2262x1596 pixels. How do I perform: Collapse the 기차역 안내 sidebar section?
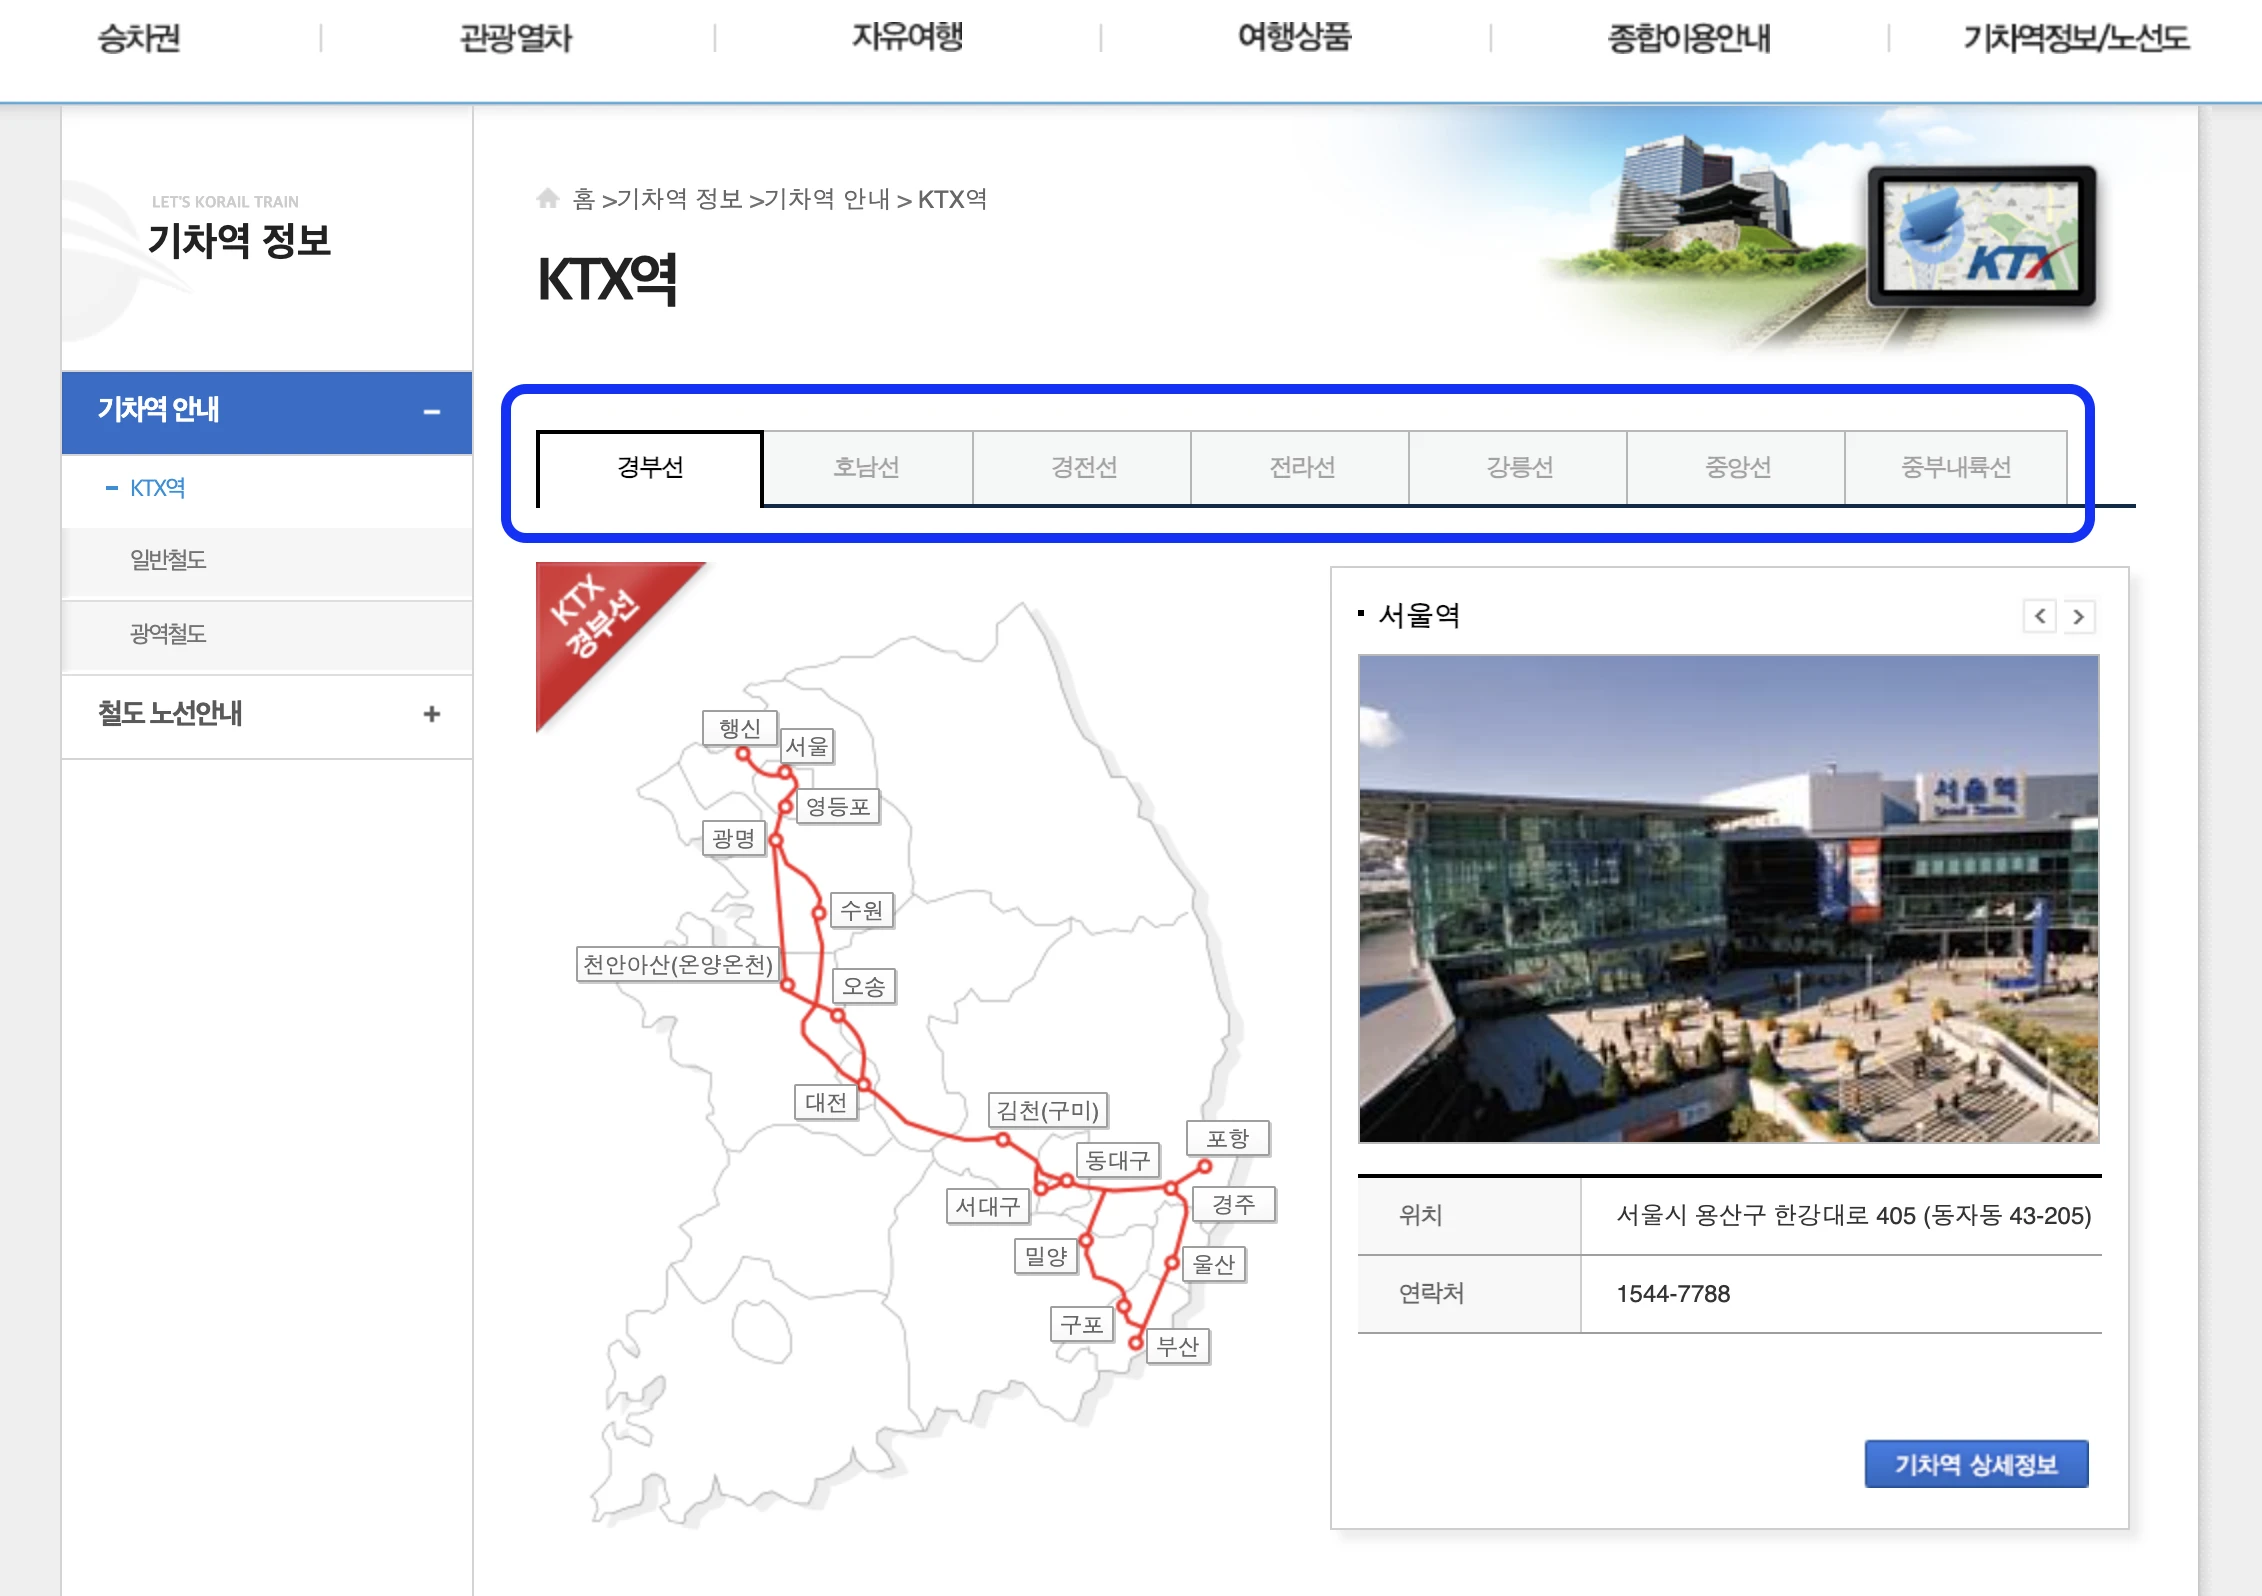click(x=433, y=411)
